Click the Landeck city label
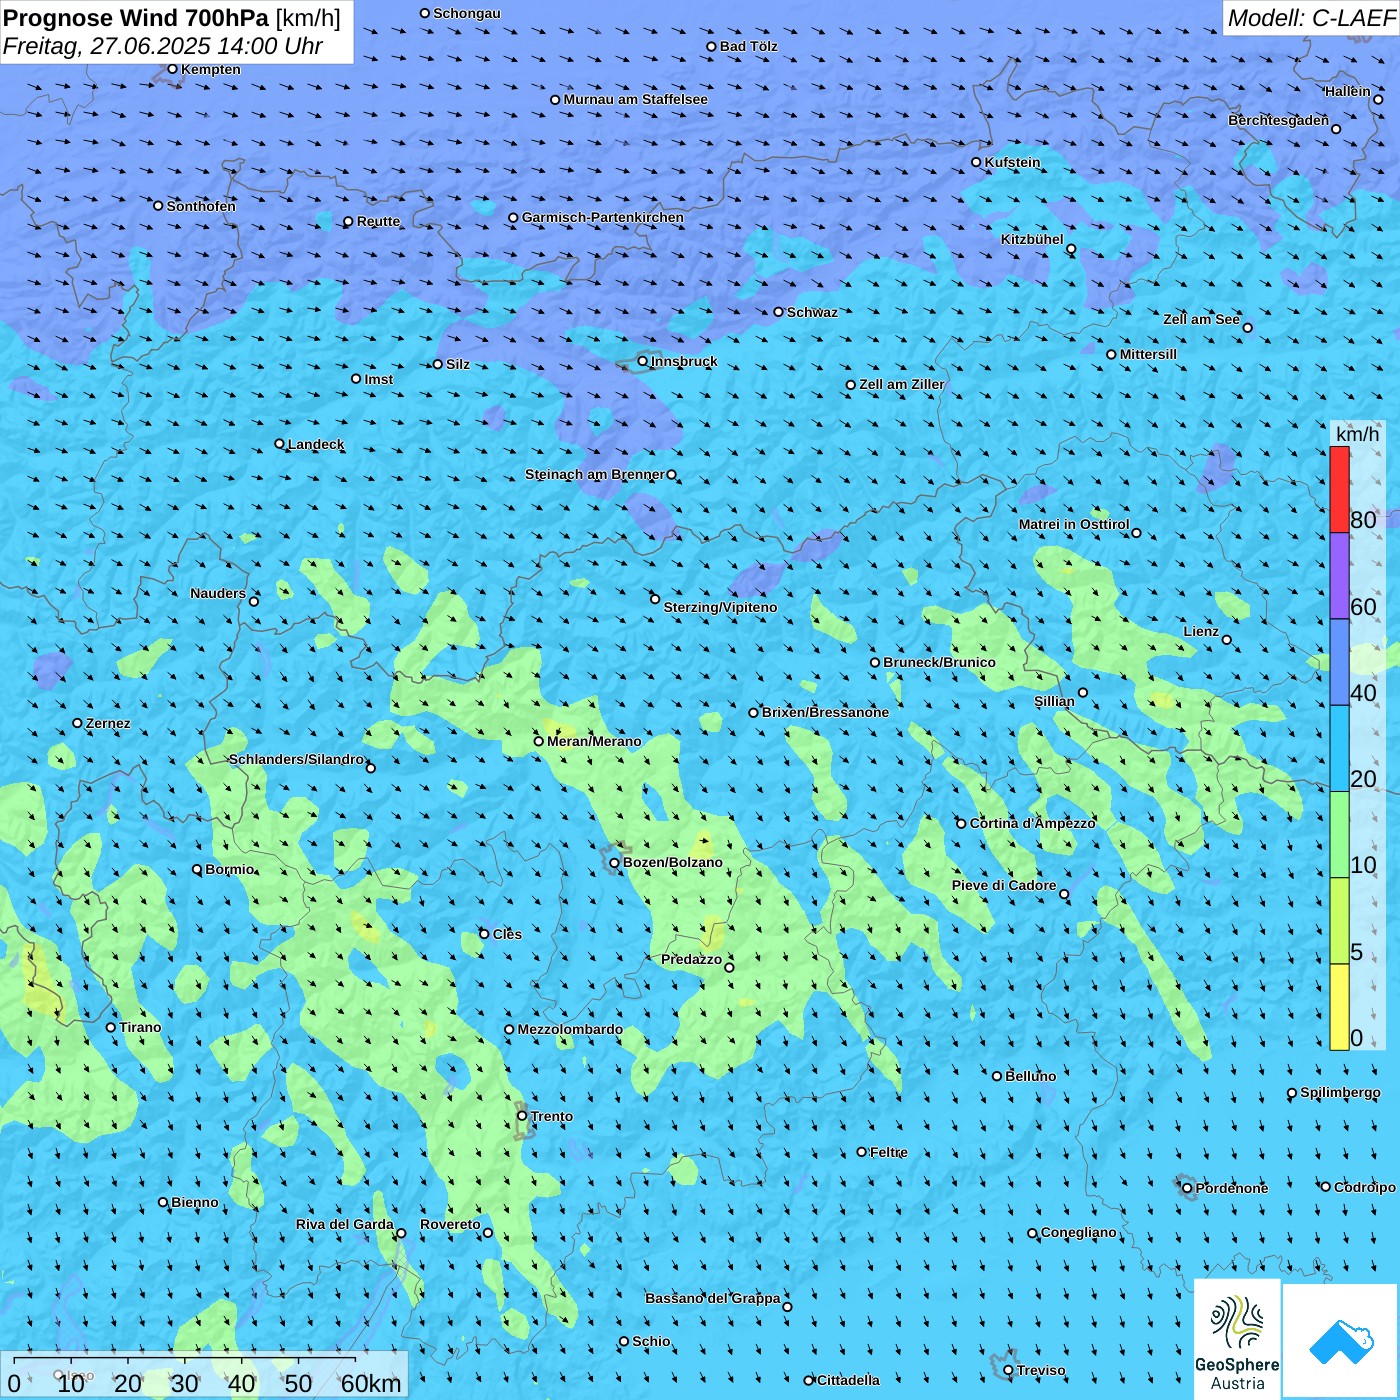Image resolution: width=1400 pixels, height=1400 pixels. [316, 444]
